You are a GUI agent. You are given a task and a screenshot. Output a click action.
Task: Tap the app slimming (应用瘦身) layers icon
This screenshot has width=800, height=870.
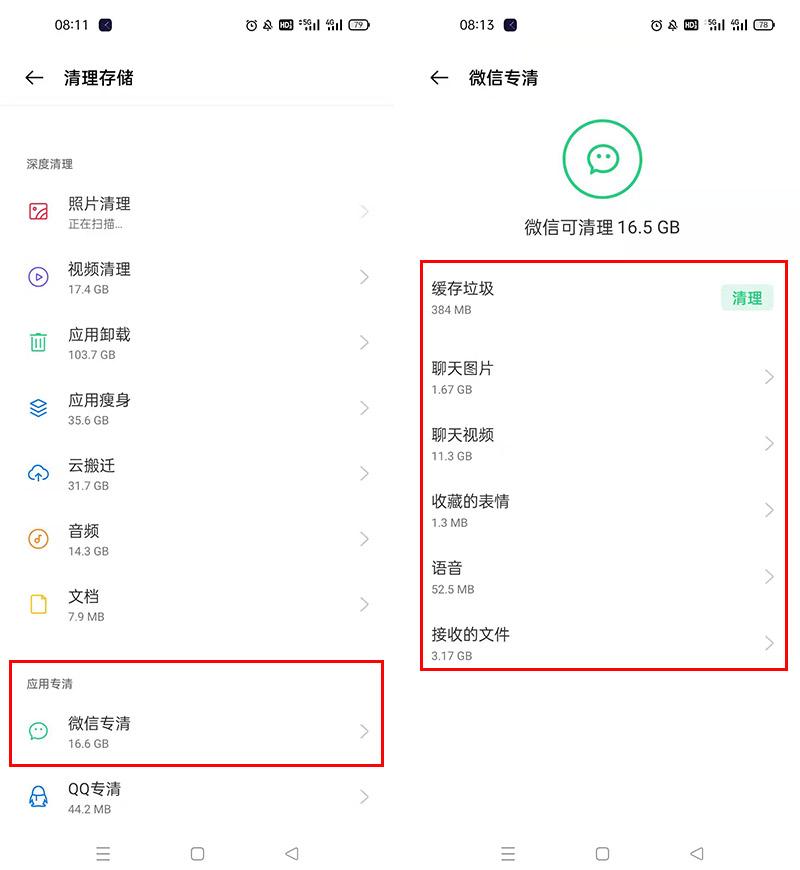38,408
